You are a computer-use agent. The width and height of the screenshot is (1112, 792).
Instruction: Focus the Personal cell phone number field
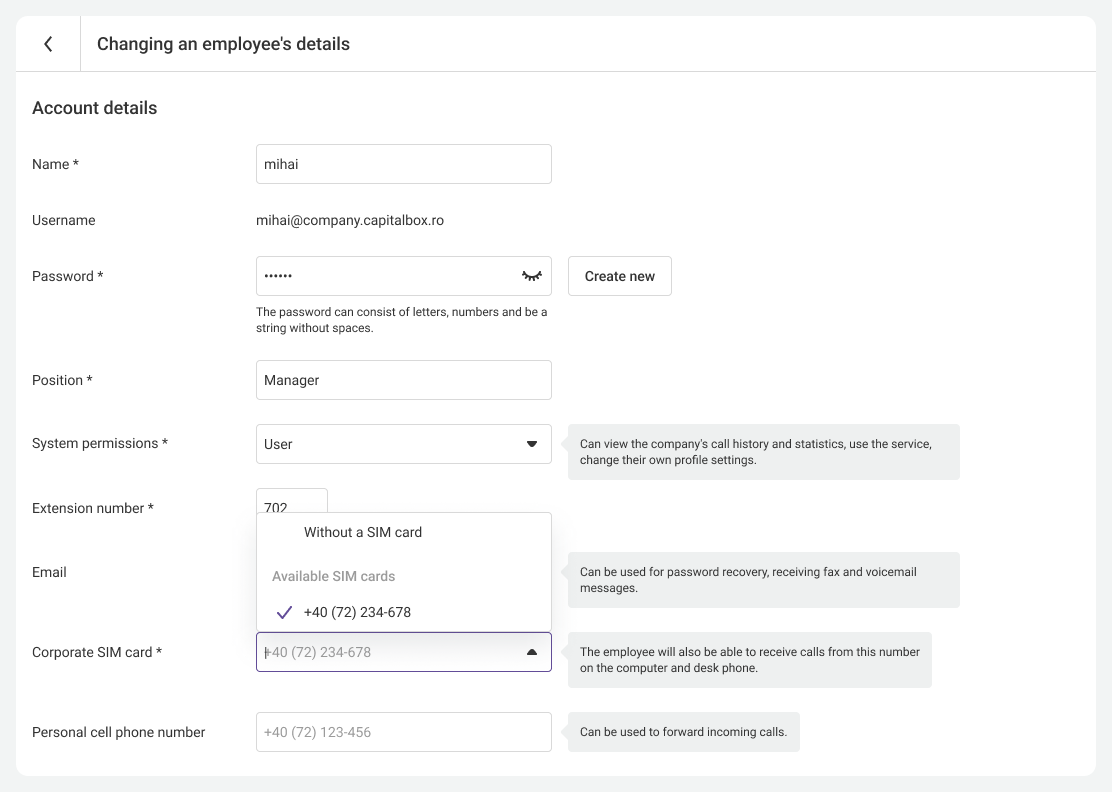(403, 732)
